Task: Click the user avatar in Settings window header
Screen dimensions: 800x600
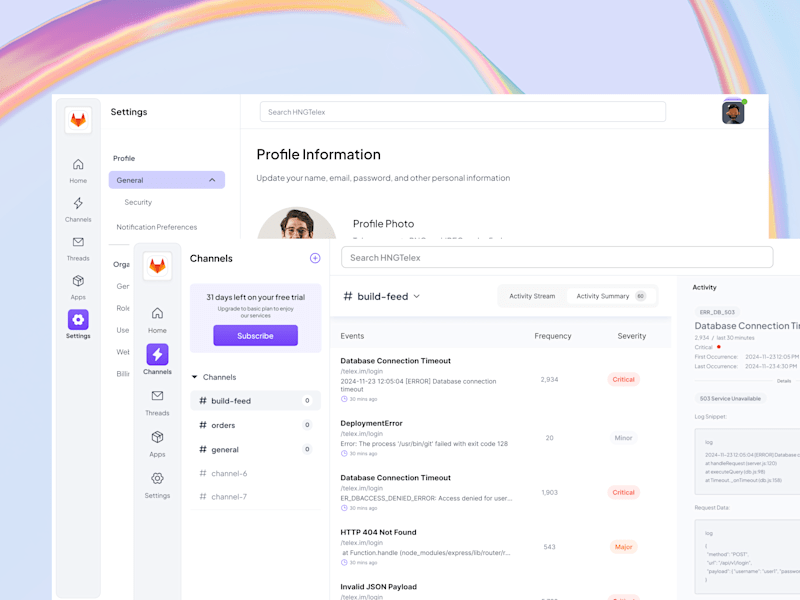Action: click(x=733, y=113)
